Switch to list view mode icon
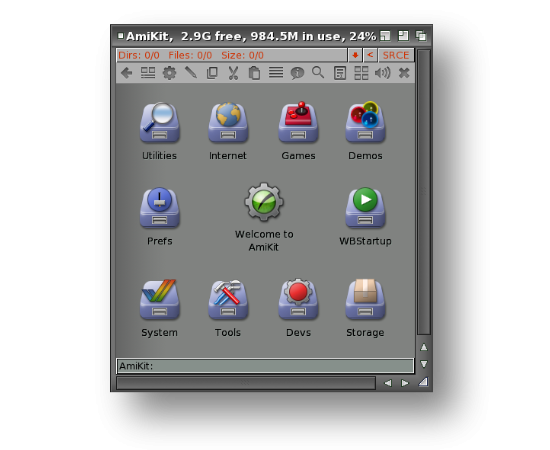Screen dimensions: 550x450 point(276,73)
